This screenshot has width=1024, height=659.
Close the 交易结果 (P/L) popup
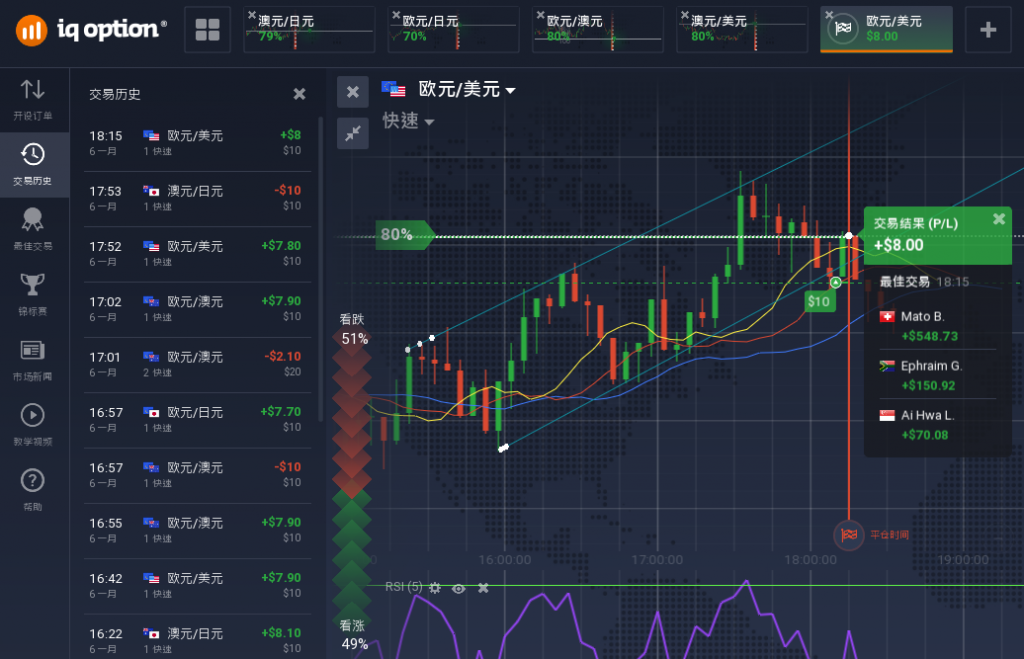click(x=998, y=219)
